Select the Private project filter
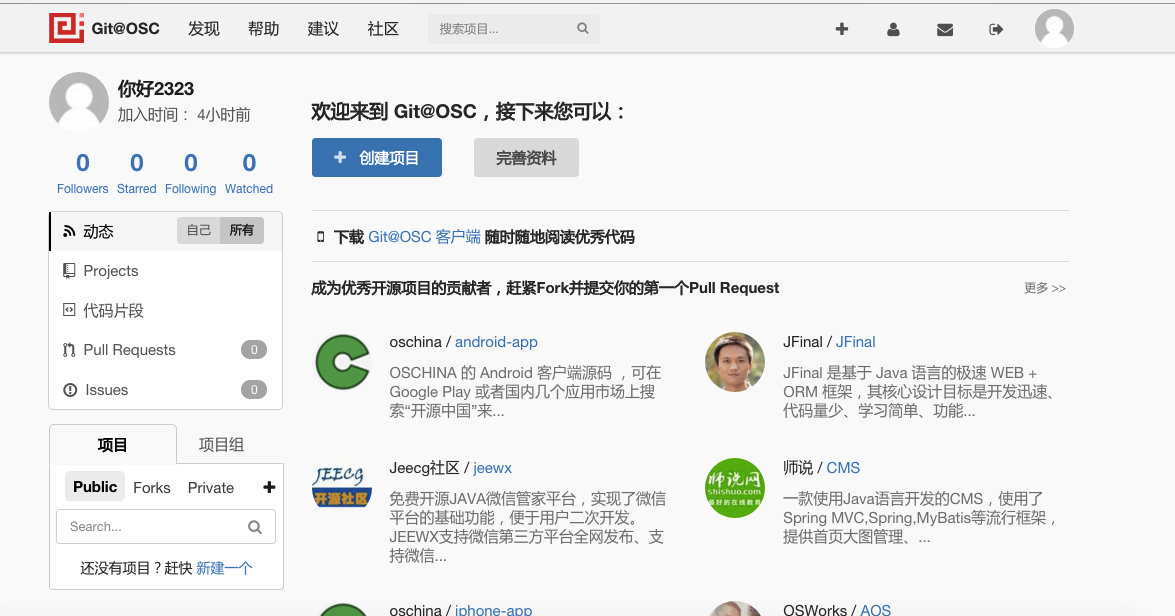Screen dimensions: 1175x616 point(211,488)
